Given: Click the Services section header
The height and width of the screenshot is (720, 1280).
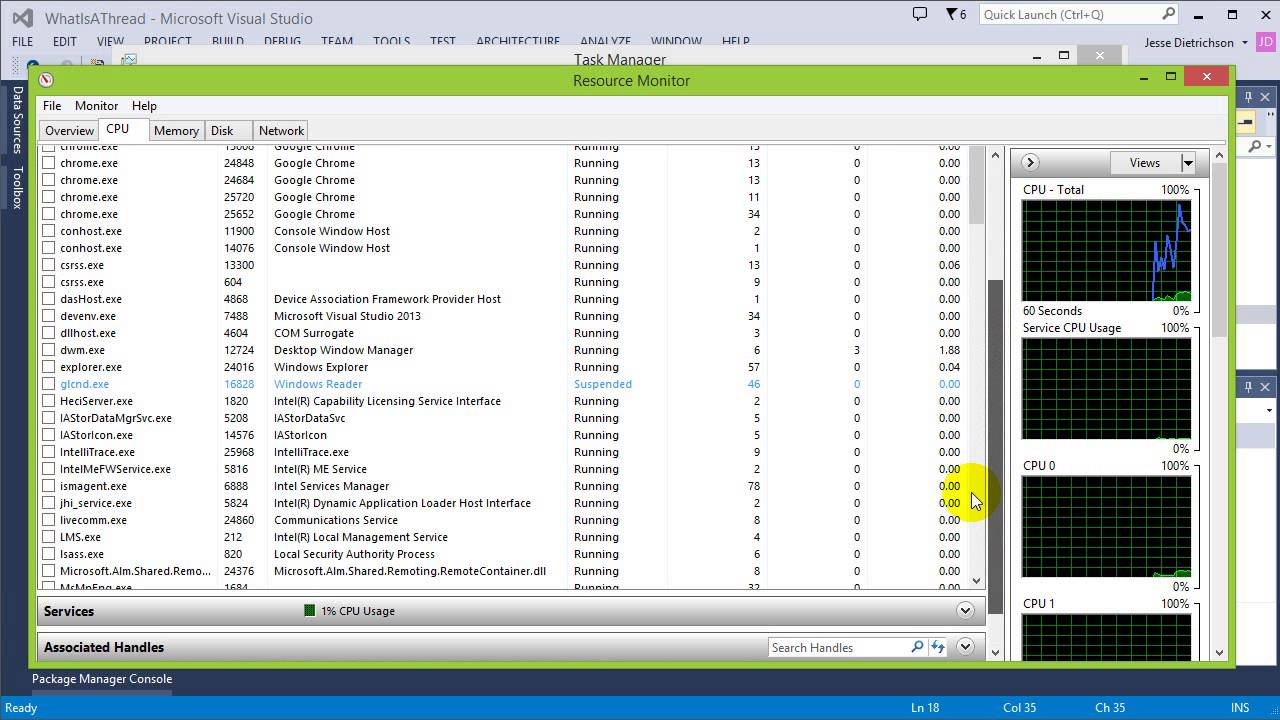Looking at the screenshot, I should (510, 611).
